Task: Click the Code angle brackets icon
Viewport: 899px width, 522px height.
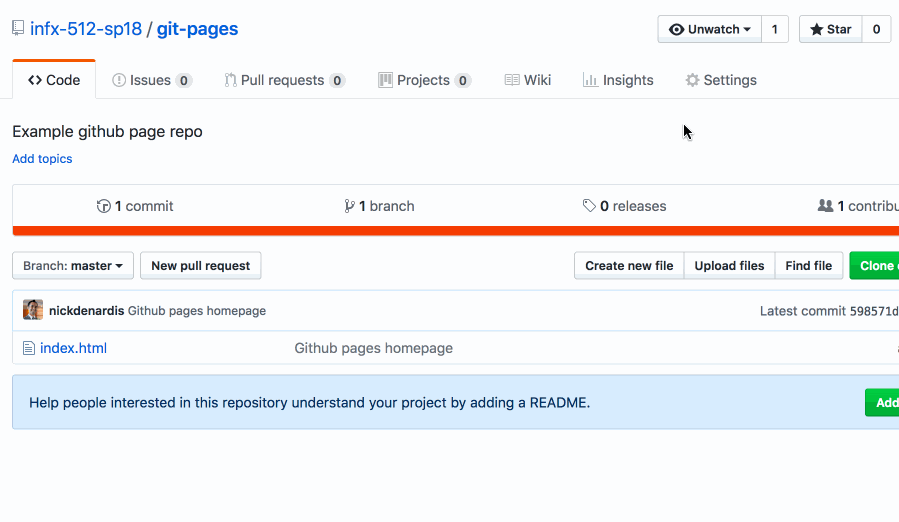Action: 35,80
